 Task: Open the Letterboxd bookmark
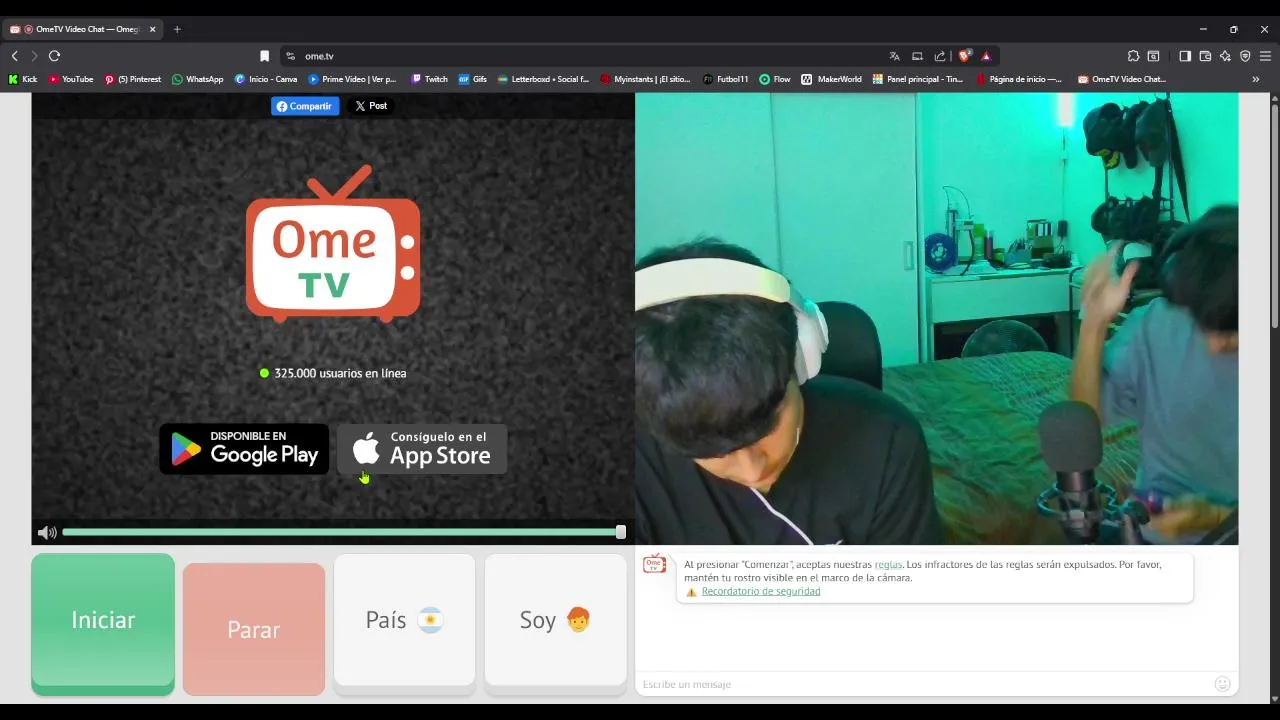point(543,79)
